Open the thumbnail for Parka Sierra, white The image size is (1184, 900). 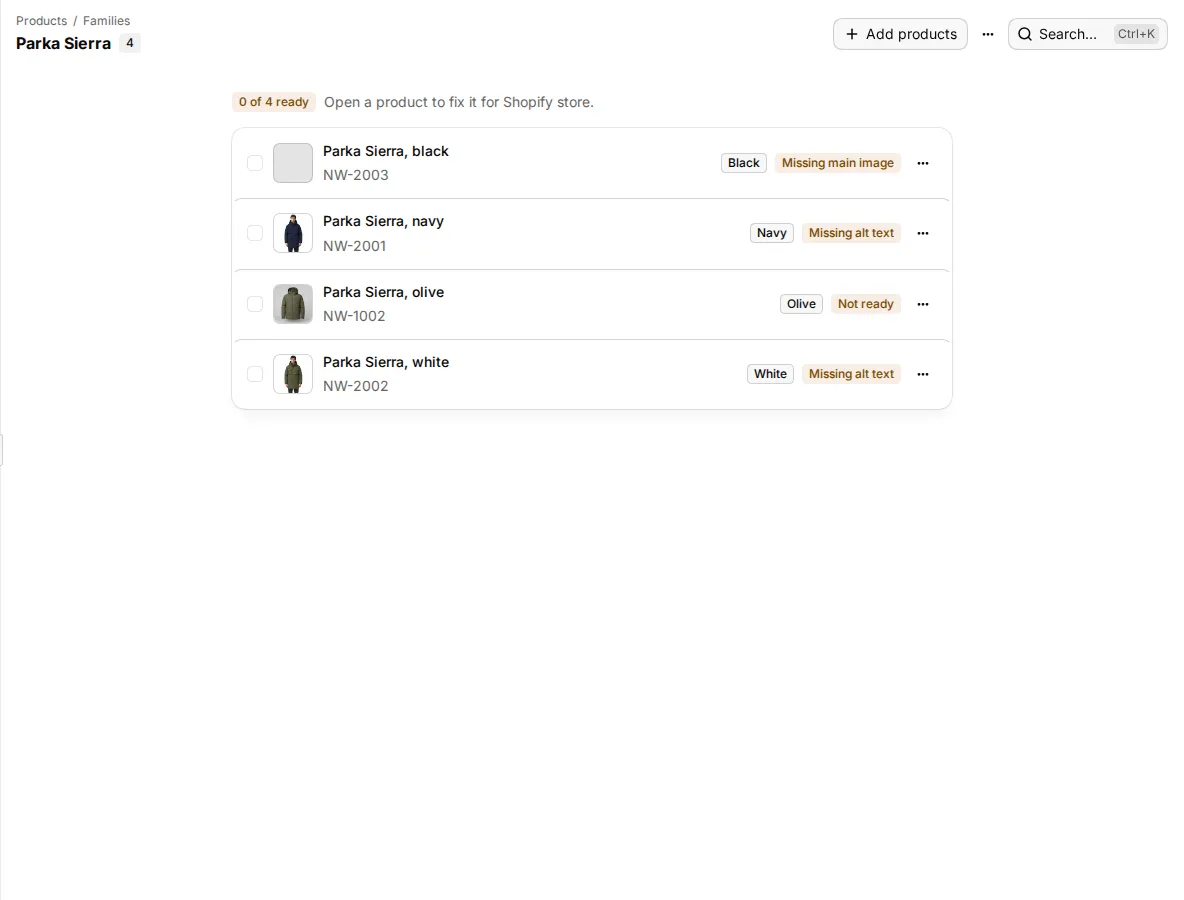(293, 374)
